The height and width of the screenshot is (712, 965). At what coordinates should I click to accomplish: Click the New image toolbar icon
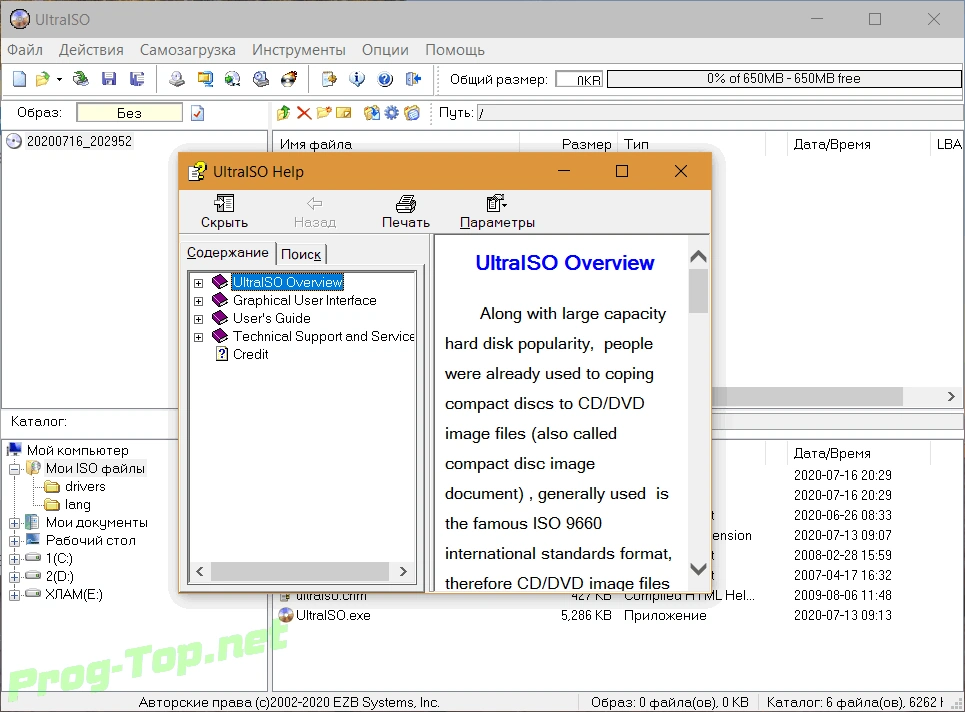[19, 79]
